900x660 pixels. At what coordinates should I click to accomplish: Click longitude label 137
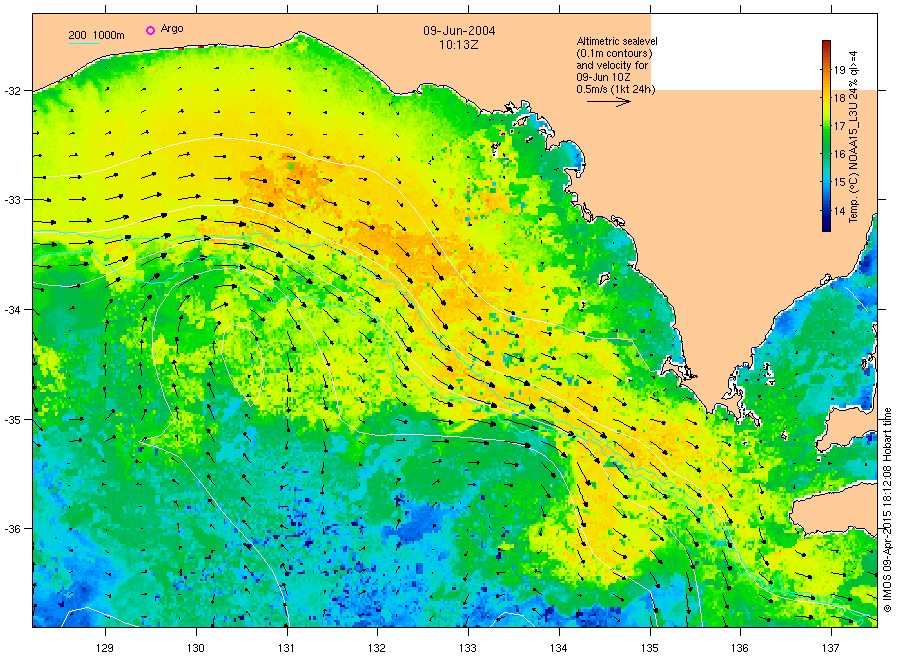tap(831, 649)
